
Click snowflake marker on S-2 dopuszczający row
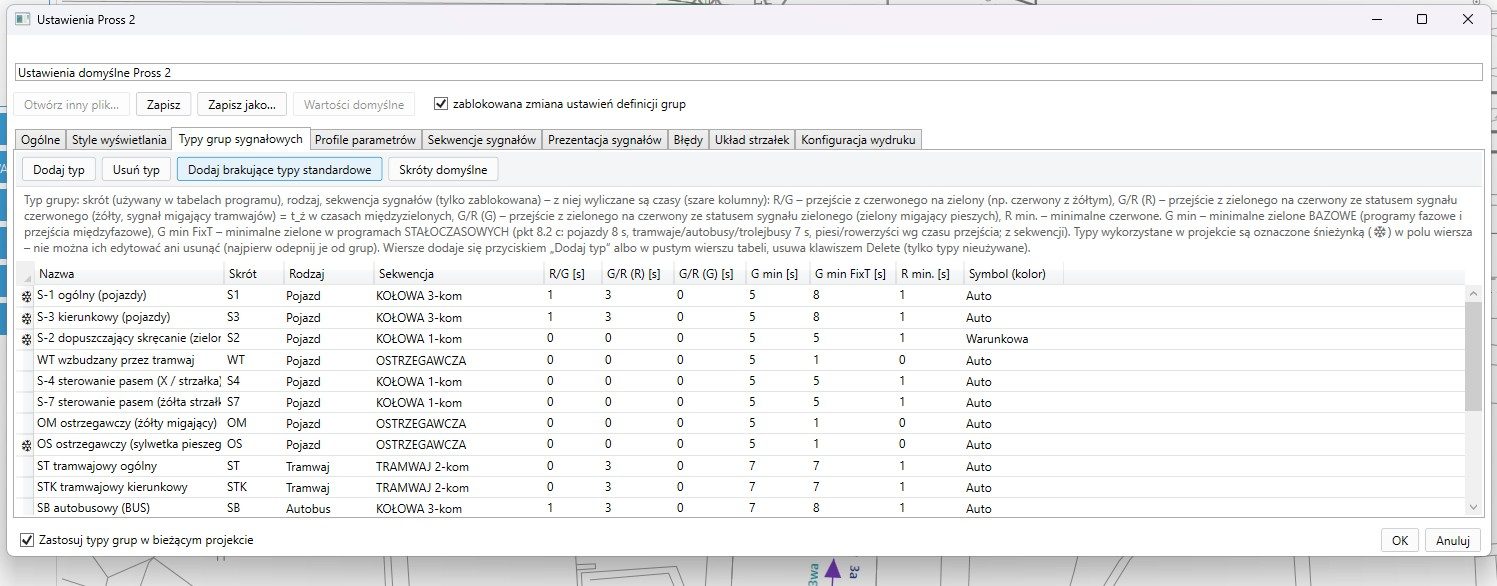26,339
